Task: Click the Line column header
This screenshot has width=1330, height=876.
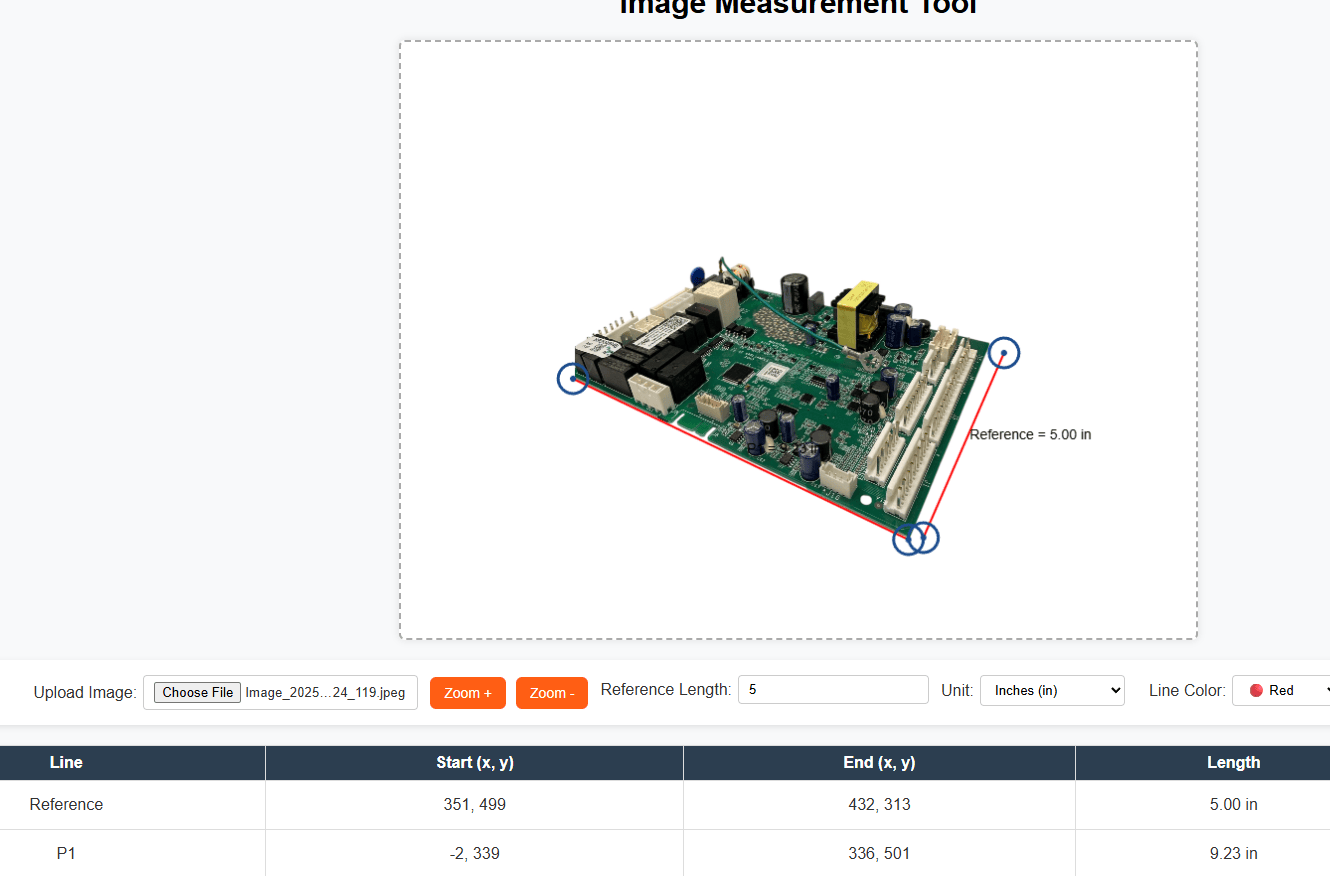Action: pos(66,762)
